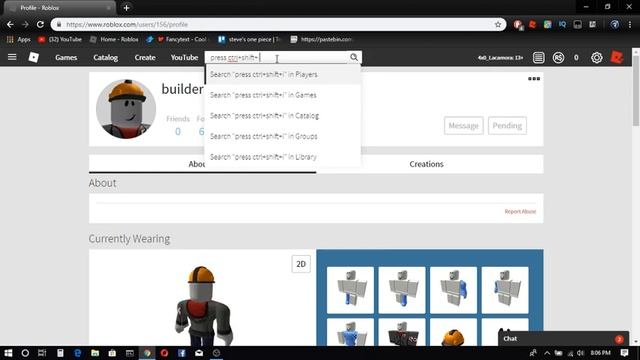Click the IQ browser extension icon
The height and width of the screenshot is (360, 640).
(562, 24)
